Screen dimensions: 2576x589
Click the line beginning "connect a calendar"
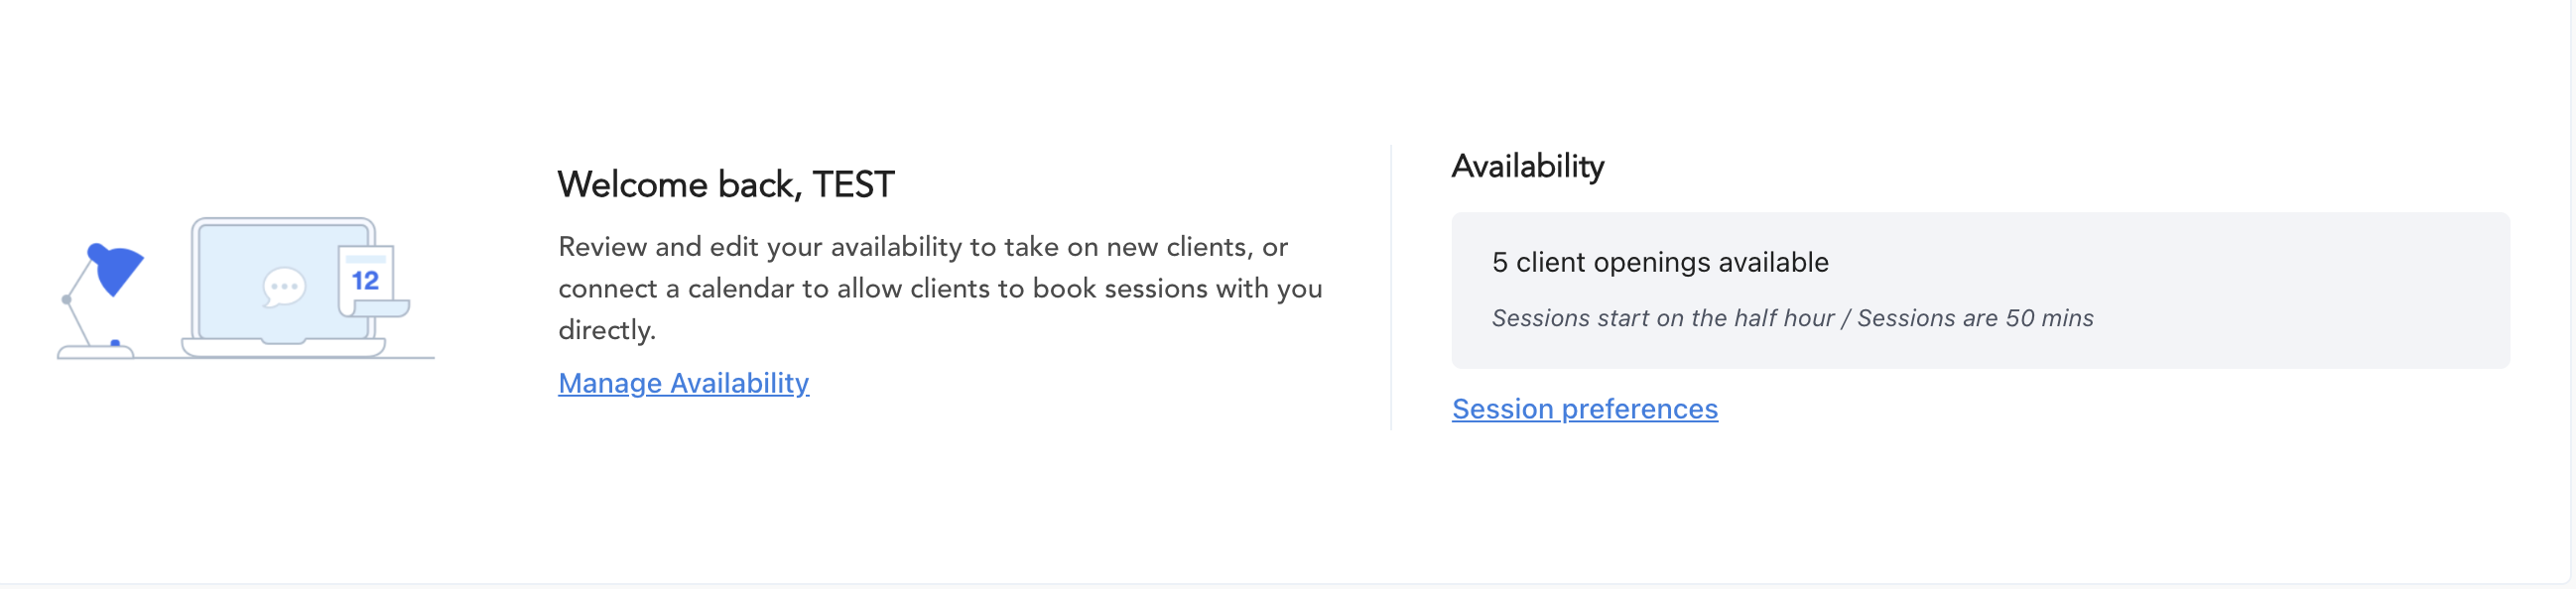(939, 288)
